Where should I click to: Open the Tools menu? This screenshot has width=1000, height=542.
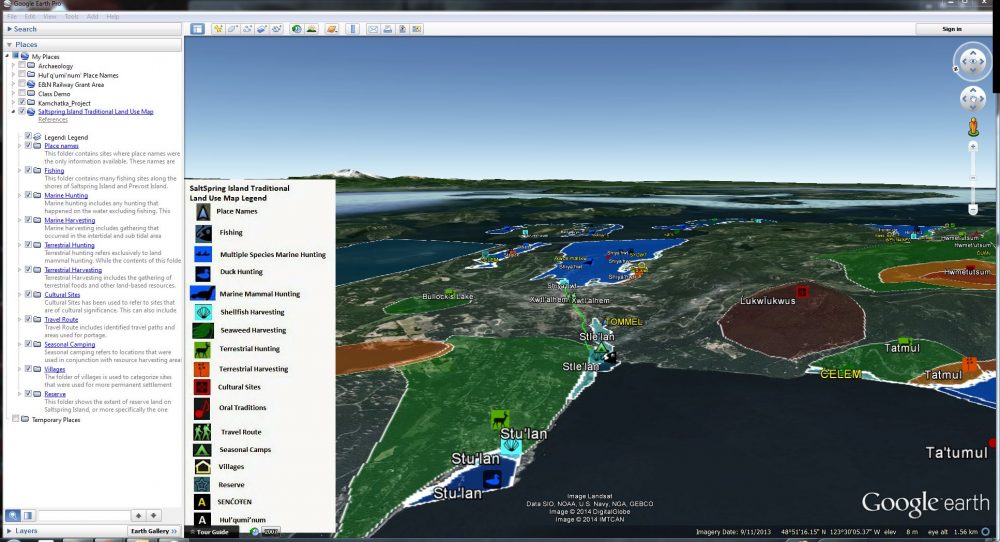[x=71, y=17]
